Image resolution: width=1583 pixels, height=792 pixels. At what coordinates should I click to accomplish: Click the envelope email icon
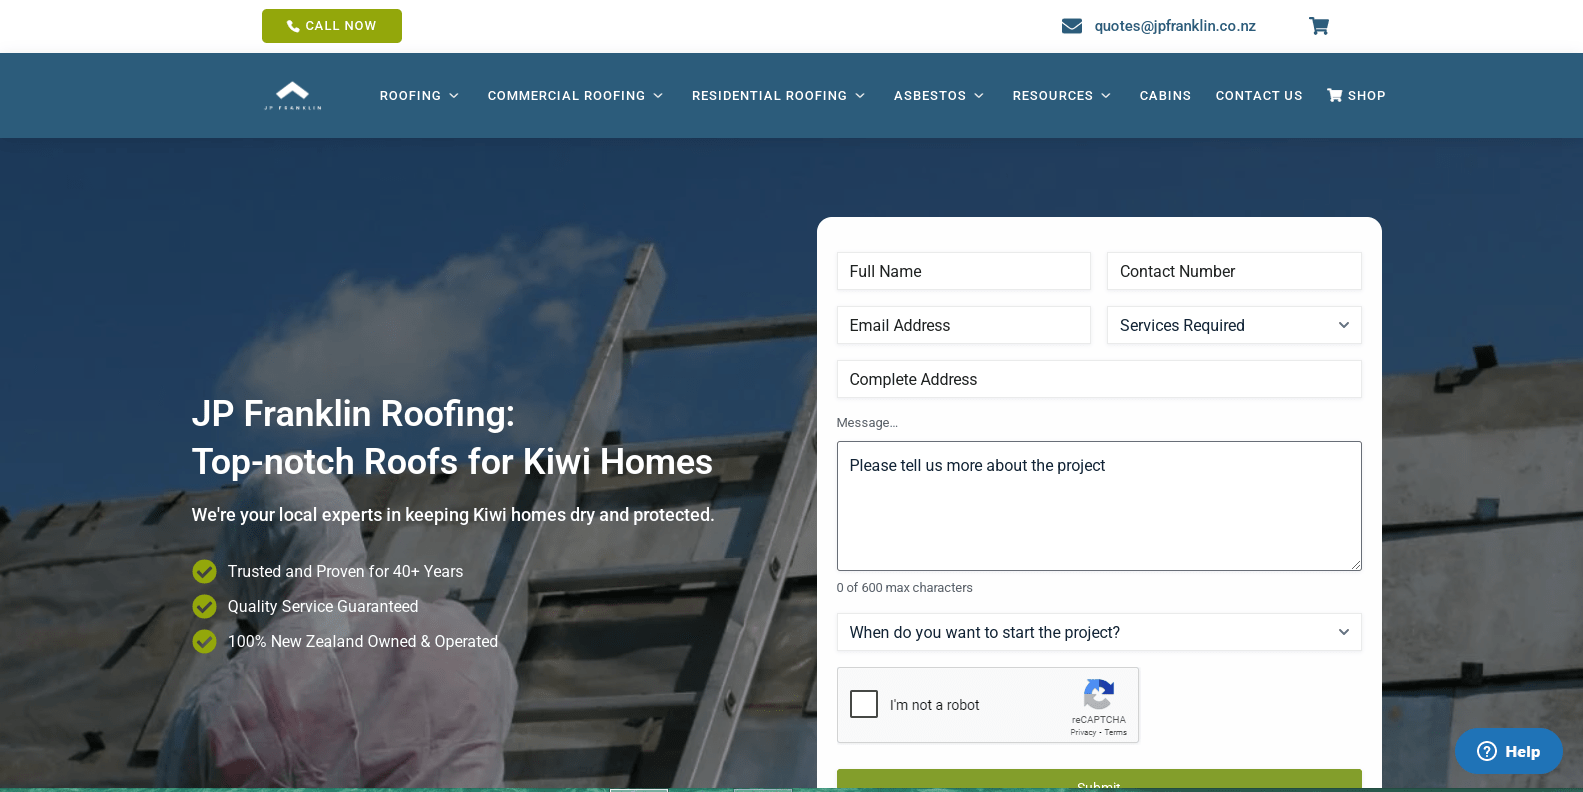pos(1072,26)
